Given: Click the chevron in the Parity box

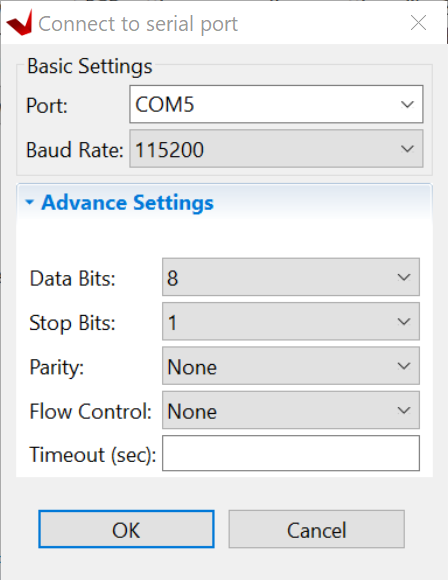Looking at the screenshot, I should click(404, 366).
